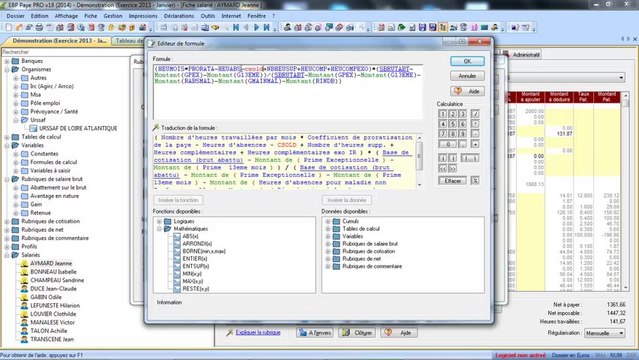The height and width of the screenshot is (360, 639).
Task: Click Net à payer value 1361,66
Action: click(616, 305)
